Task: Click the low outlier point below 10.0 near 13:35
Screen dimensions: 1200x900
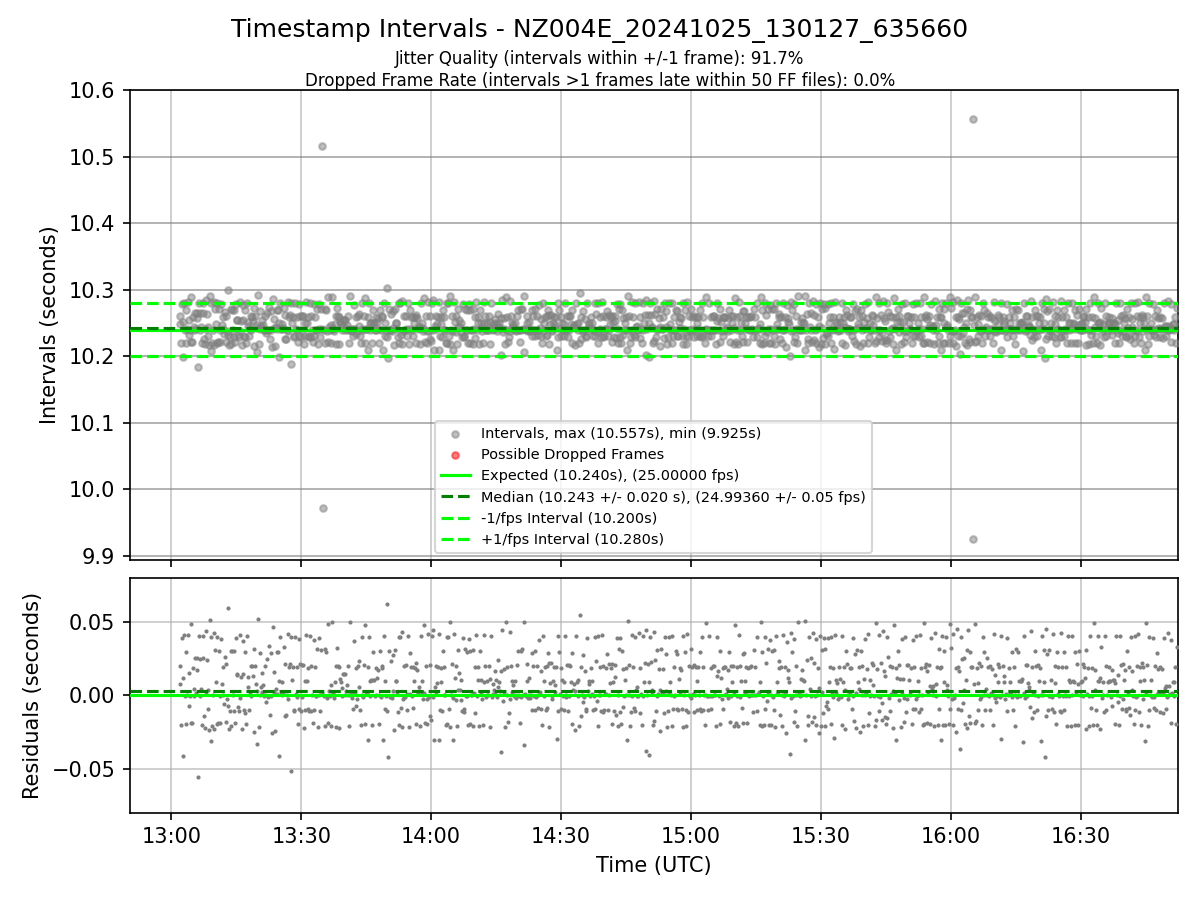Action: 323,508
